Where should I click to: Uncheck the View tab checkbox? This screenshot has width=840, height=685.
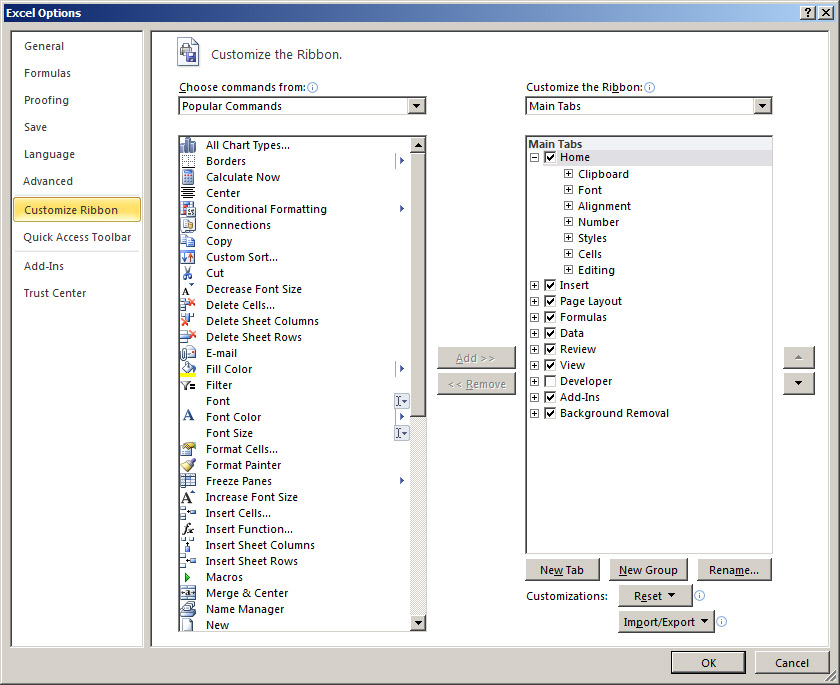(550, 365)
